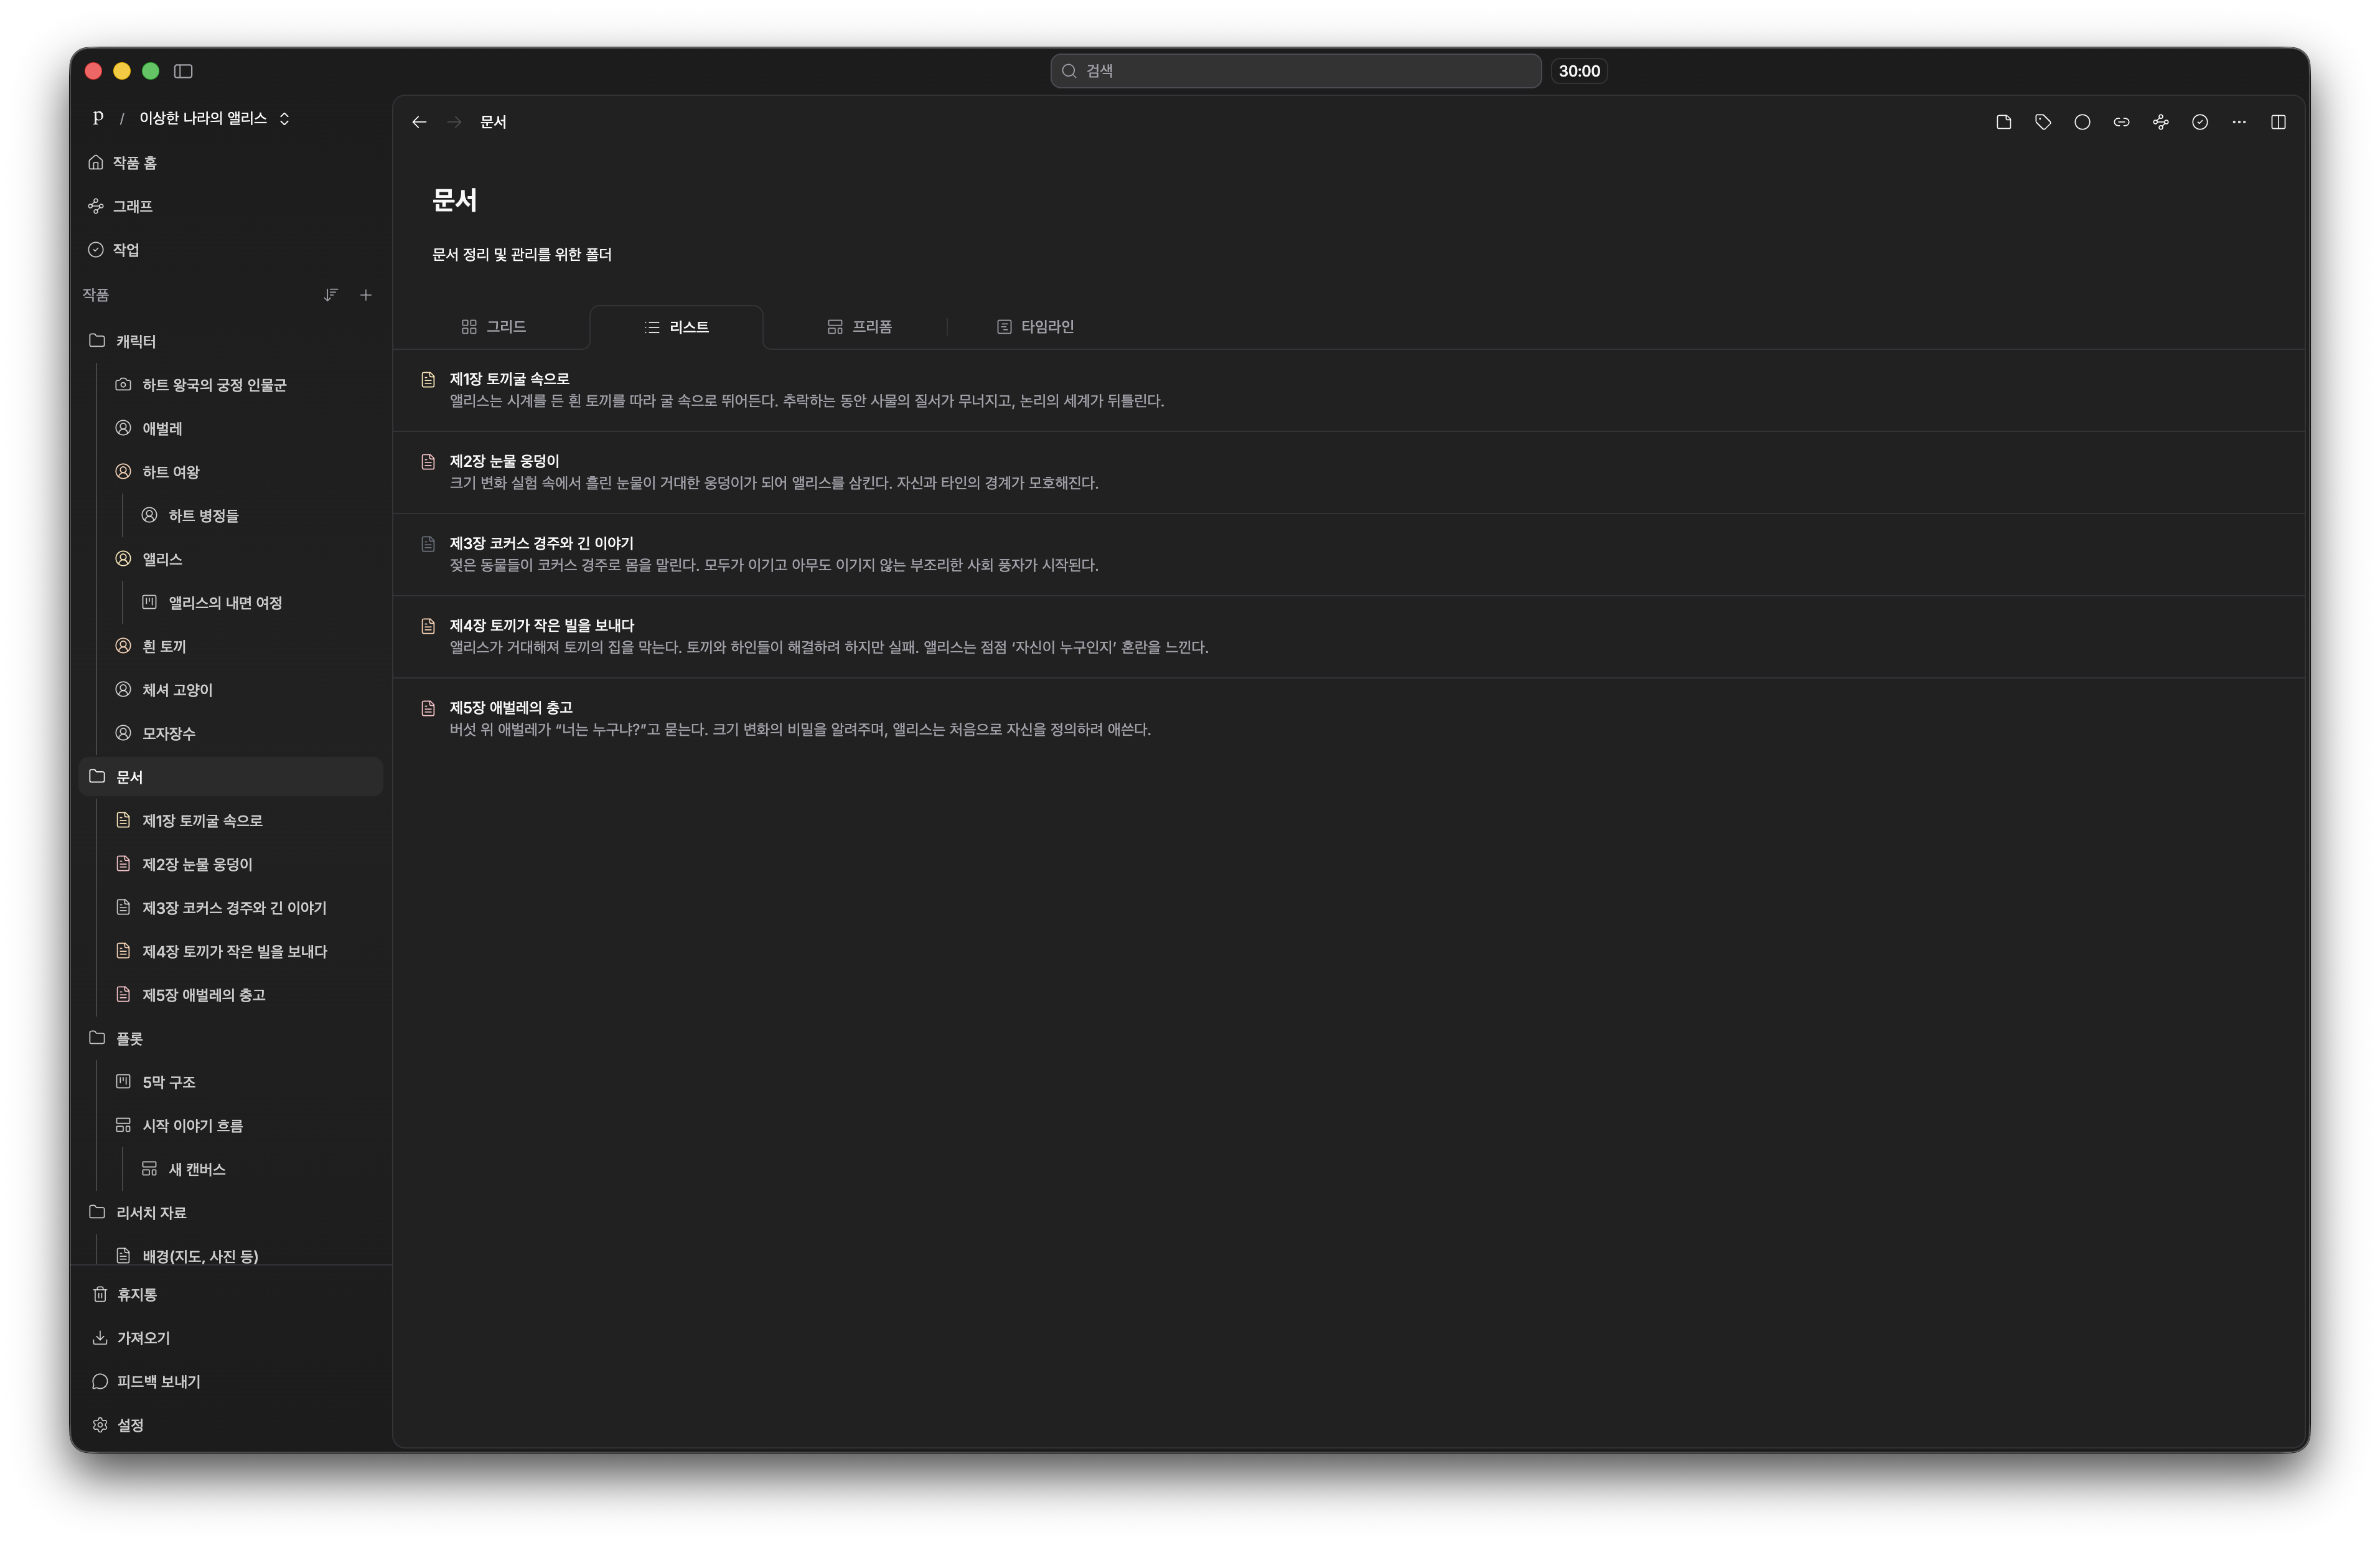Click the circle status icon in toolbar
Image resolution: width=2380 pixels, height=1545 pixels.
[x=2082, y=122]
